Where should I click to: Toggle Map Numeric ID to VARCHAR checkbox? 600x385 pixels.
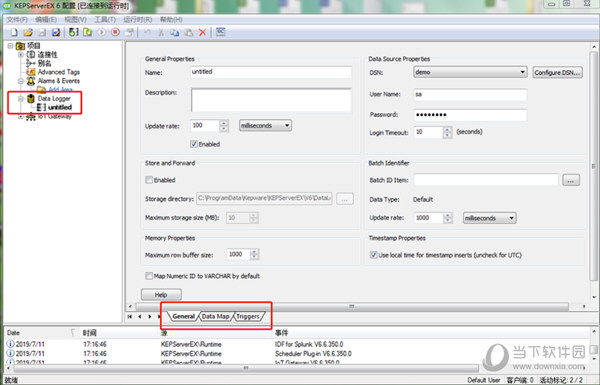(149, 276)
